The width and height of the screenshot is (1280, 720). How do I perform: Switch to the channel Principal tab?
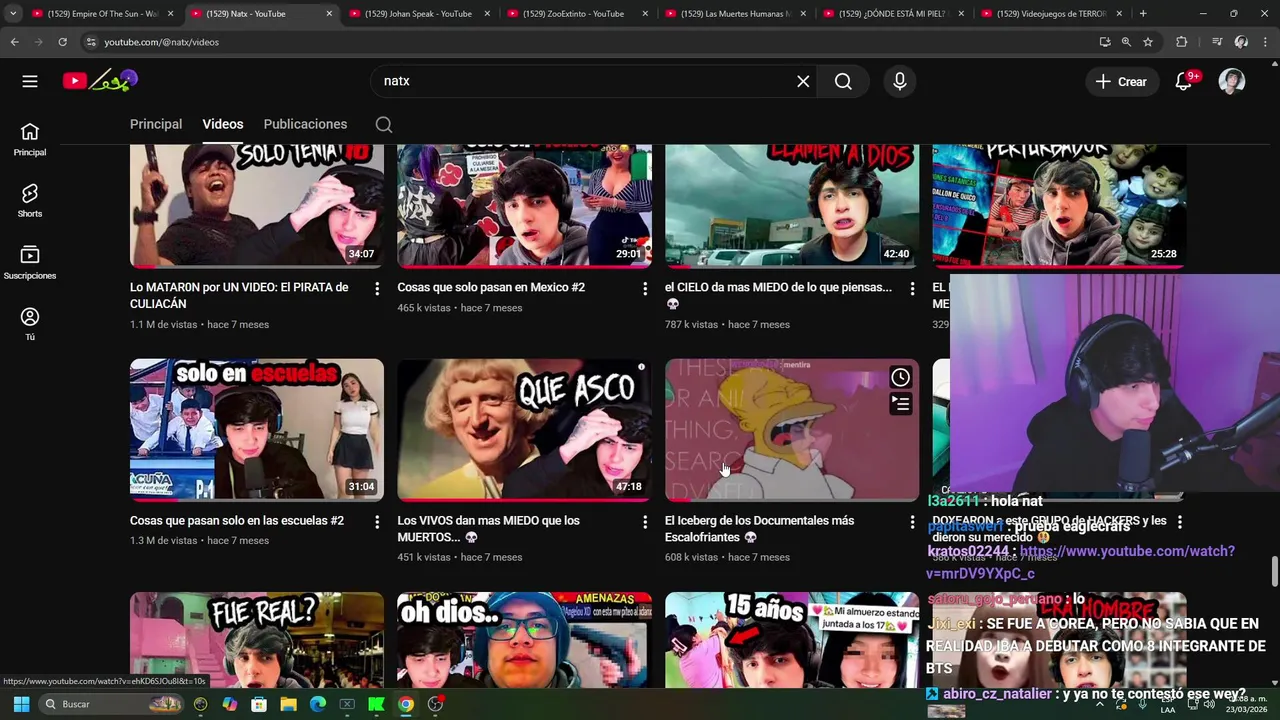[x=156, y=124]
